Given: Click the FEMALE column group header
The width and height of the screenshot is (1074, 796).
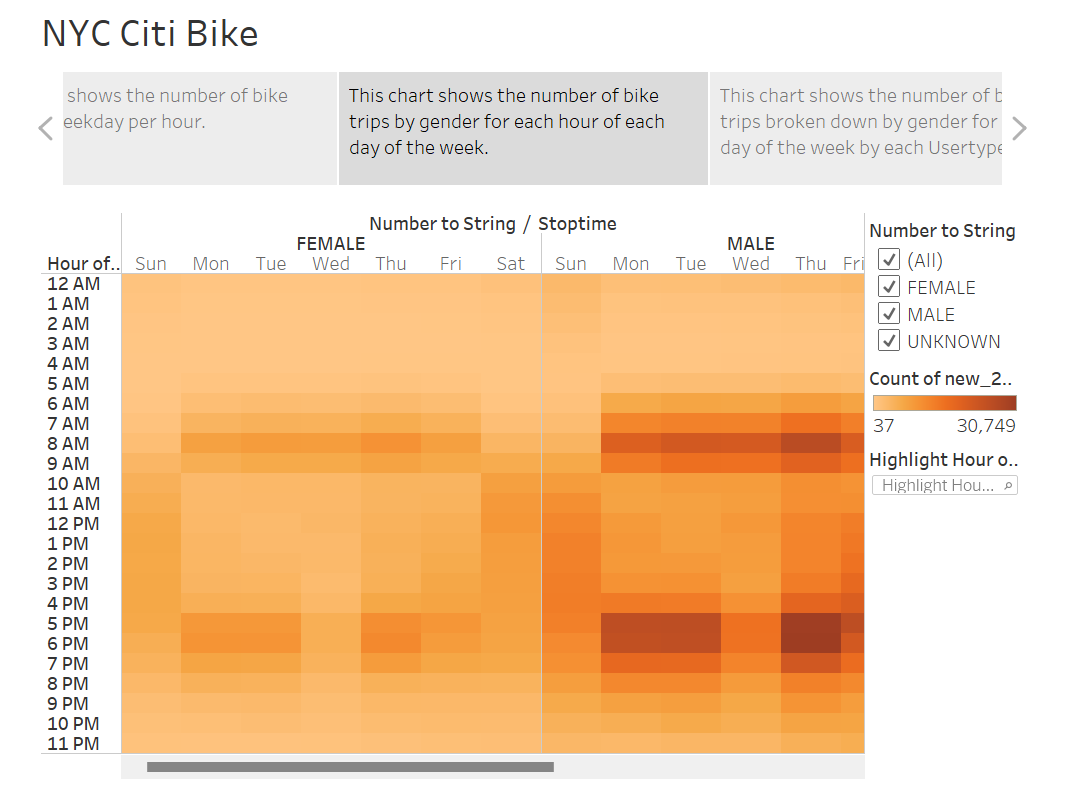Looking at the screenshot, I should [x=330, y=243].
